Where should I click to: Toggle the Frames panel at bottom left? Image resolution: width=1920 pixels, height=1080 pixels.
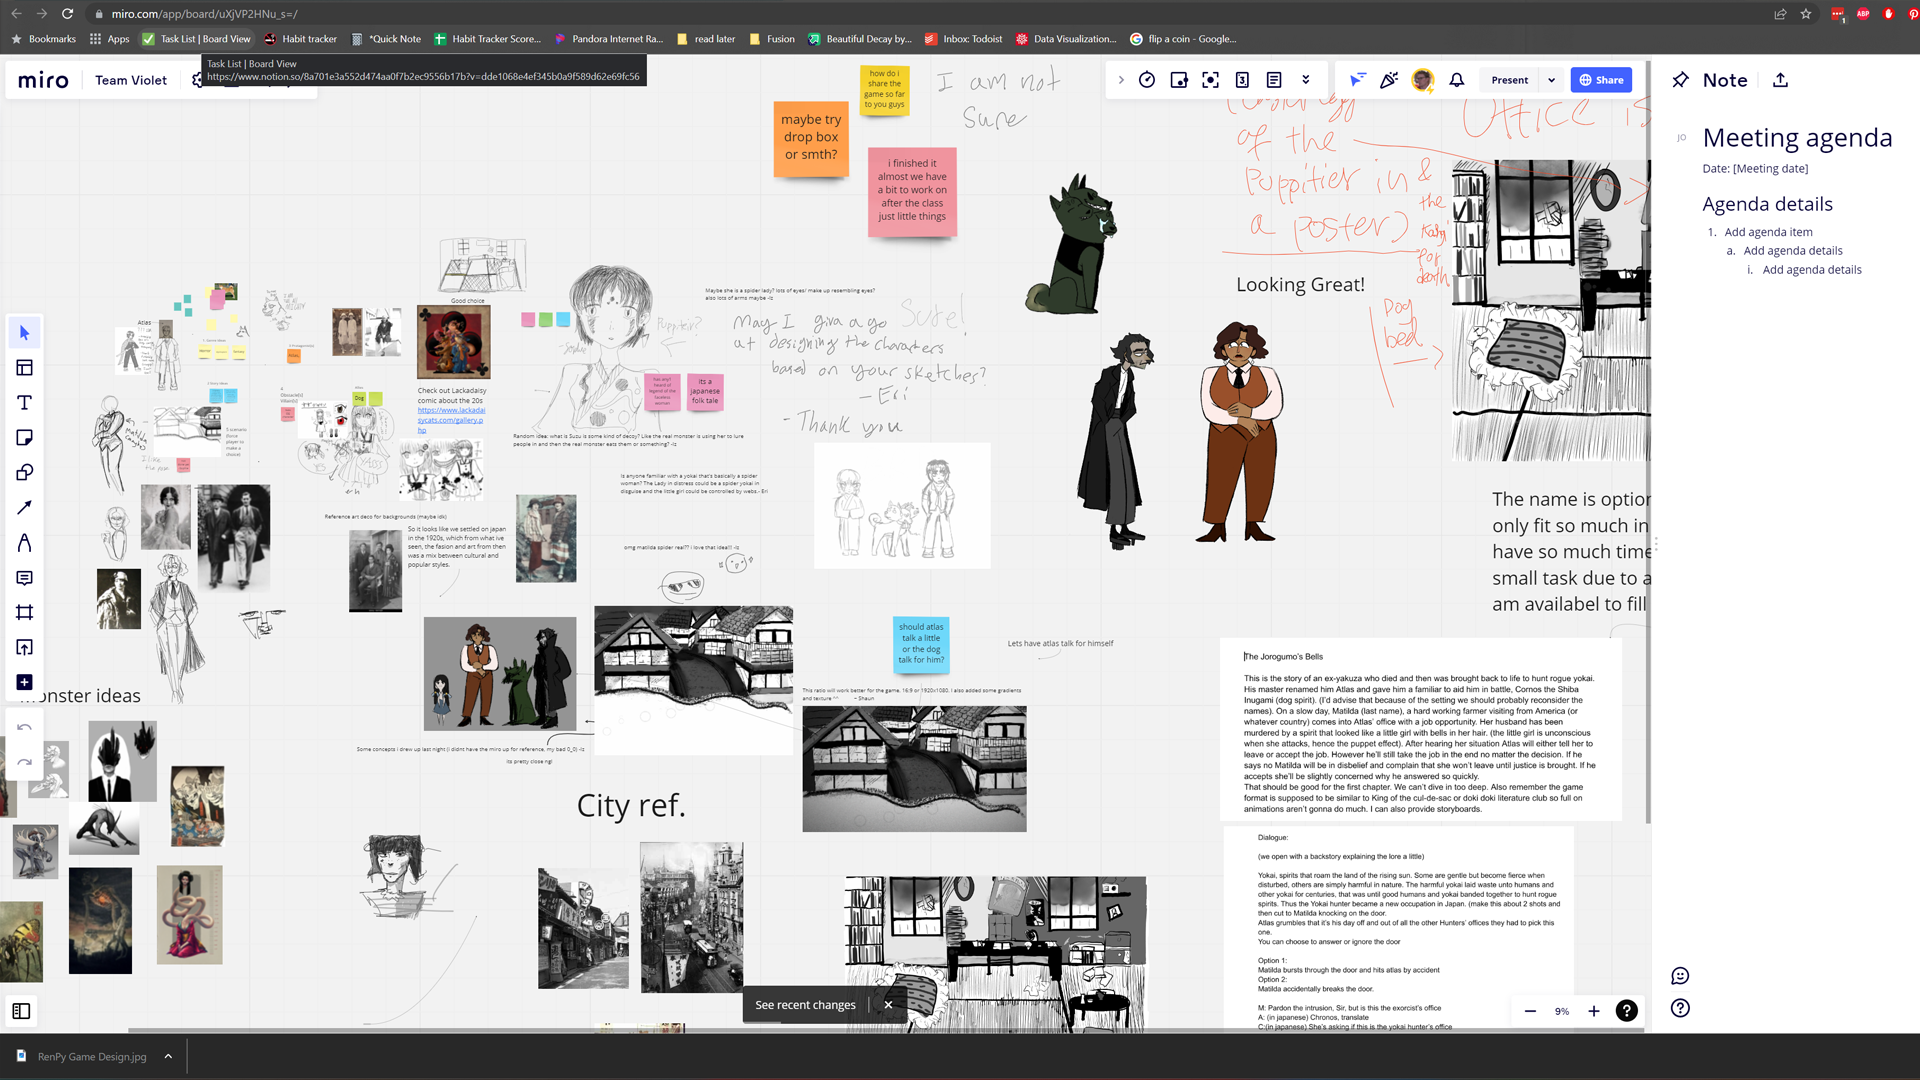(x=21, y=1011)
